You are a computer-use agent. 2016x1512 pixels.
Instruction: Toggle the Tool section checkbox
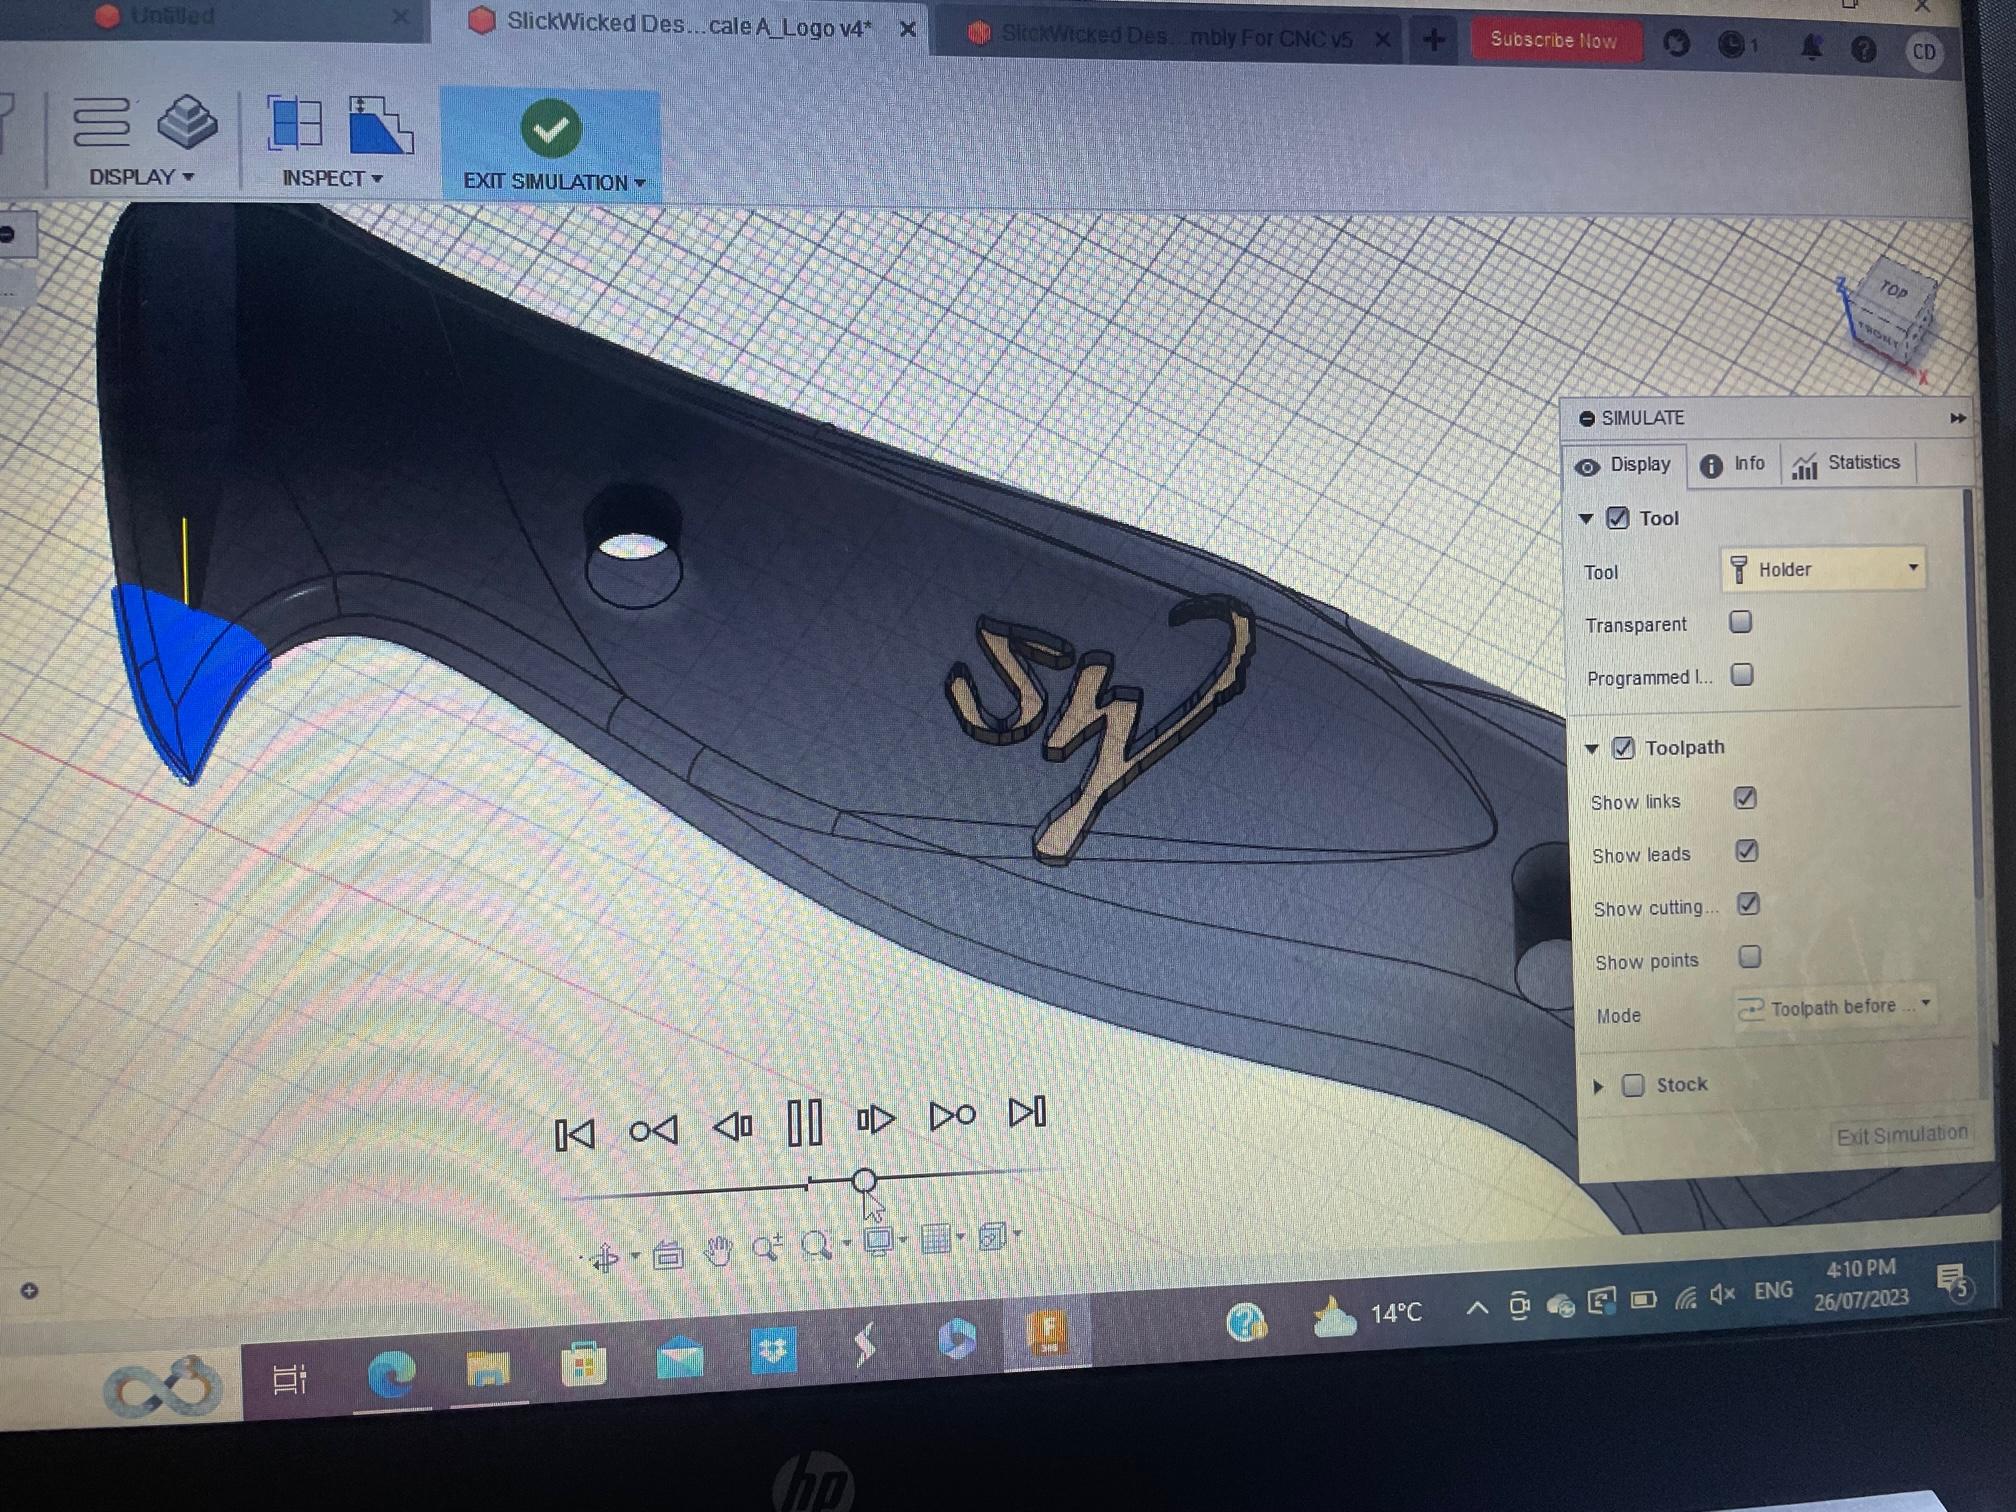coord(1618,518)
